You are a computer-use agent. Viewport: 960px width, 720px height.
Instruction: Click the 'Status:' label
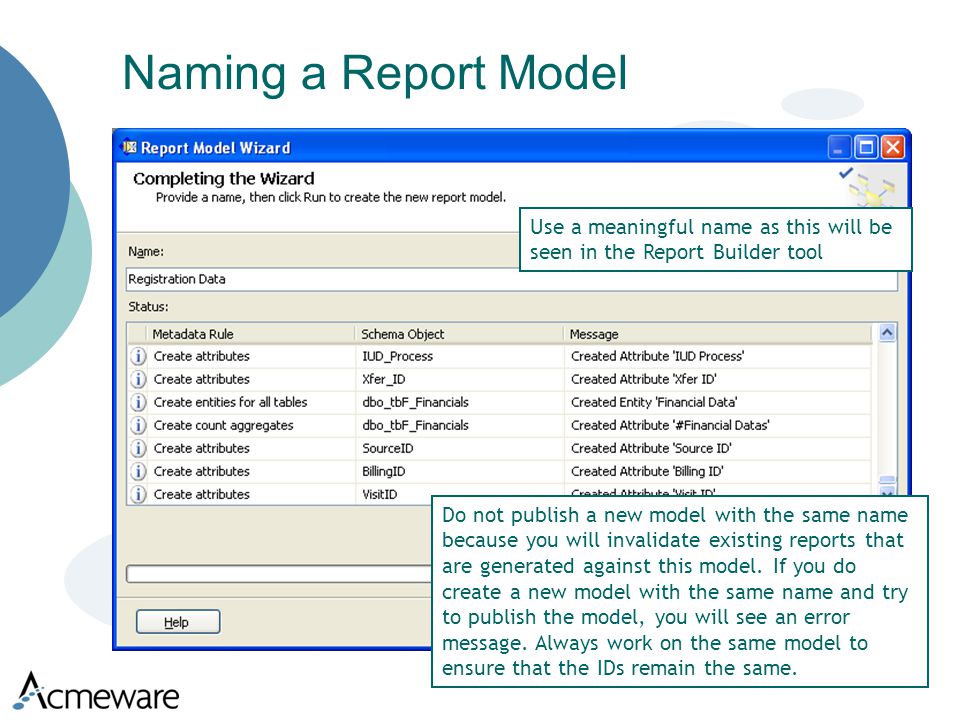pyautogui.click(x=148, y=307)
